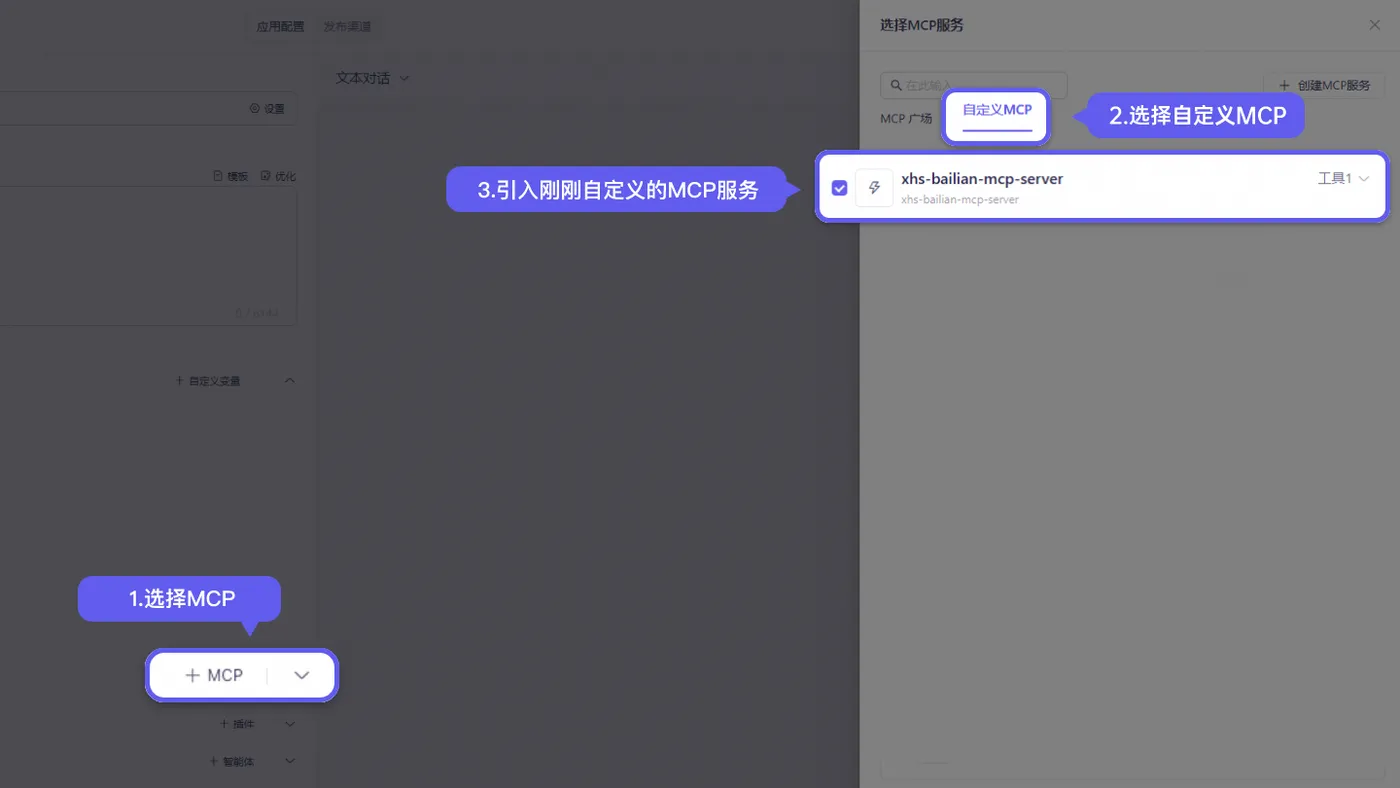
Task: Click + 智能体 to add an agent
Action: pyautogui.click(x=232, y=761)
